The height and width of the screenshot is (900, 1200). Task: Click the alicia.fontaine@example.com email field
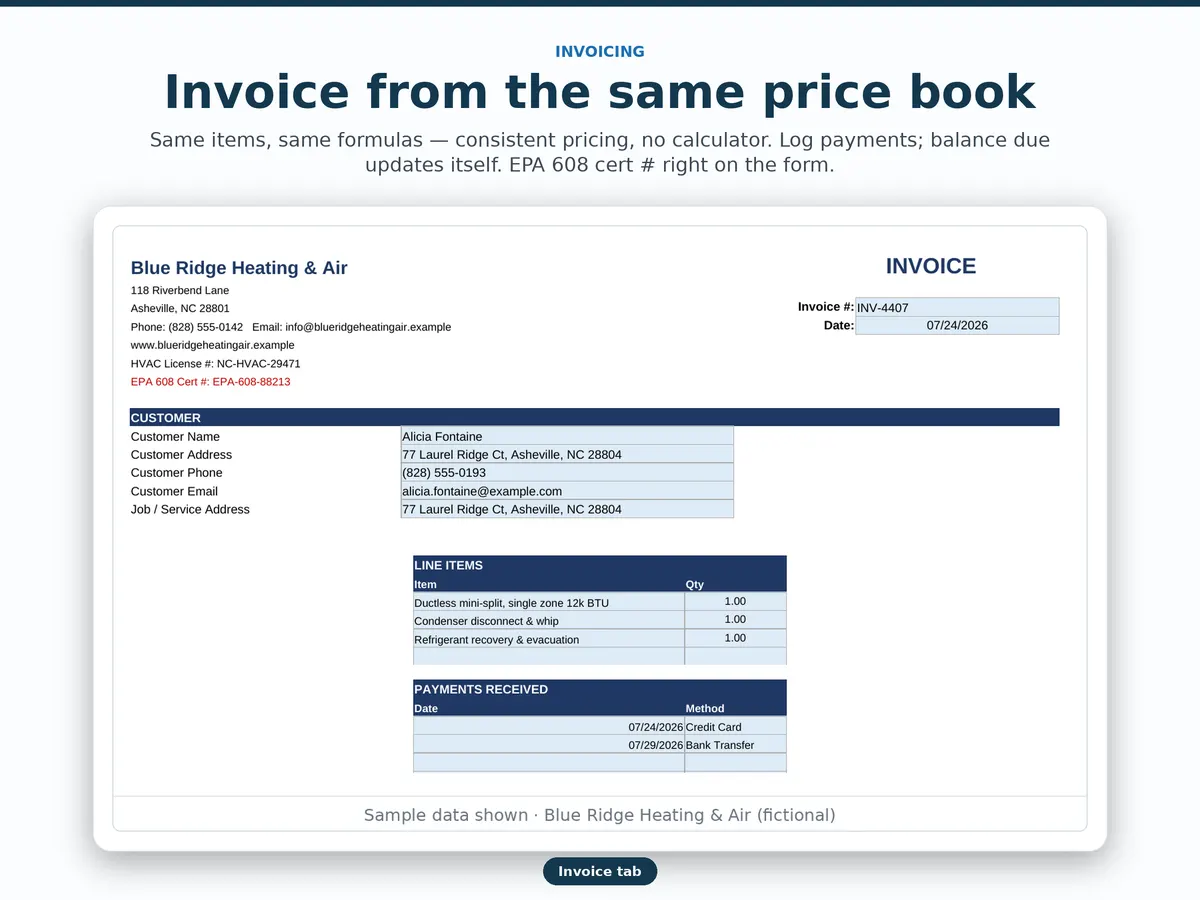click(567, 491)
